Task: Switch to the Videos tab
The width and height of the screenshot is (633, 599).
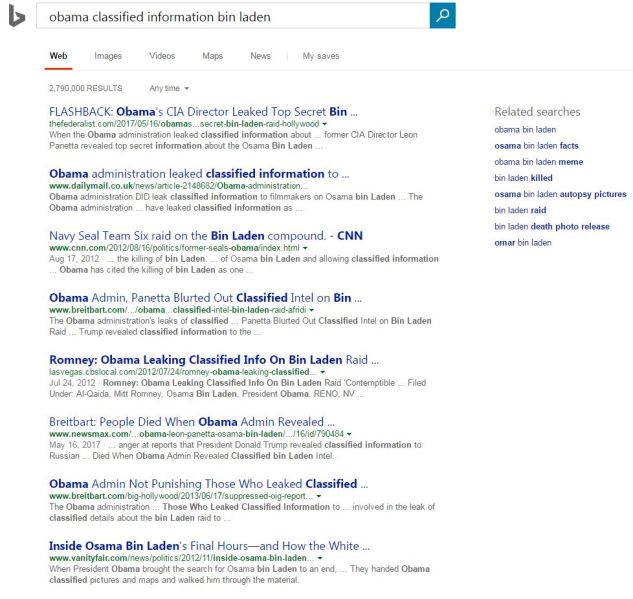Action: point(162,56)
